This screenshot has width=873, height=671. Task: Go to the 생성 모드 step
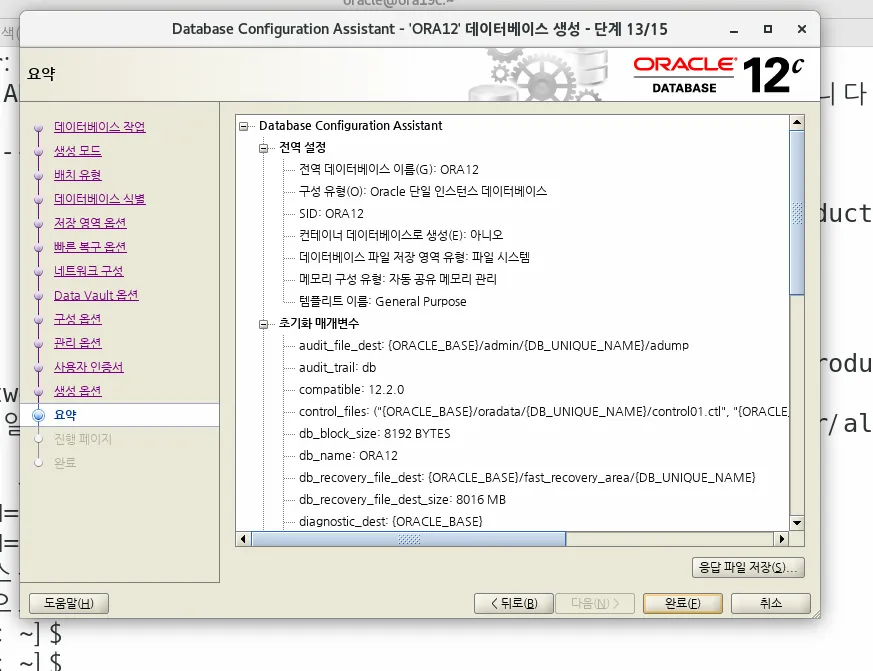[x=77, y=151]
